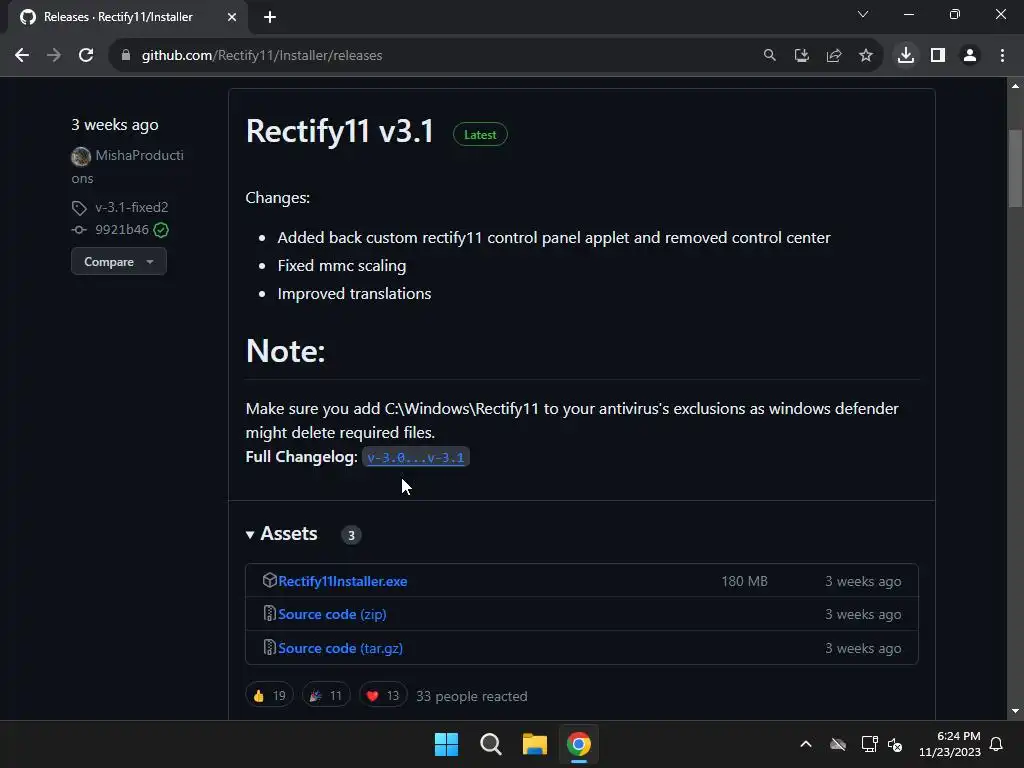This screenshot has height=768, width=1024.
Task: Toggle the Chrome side panel
Action: click(x=938, y=56)
